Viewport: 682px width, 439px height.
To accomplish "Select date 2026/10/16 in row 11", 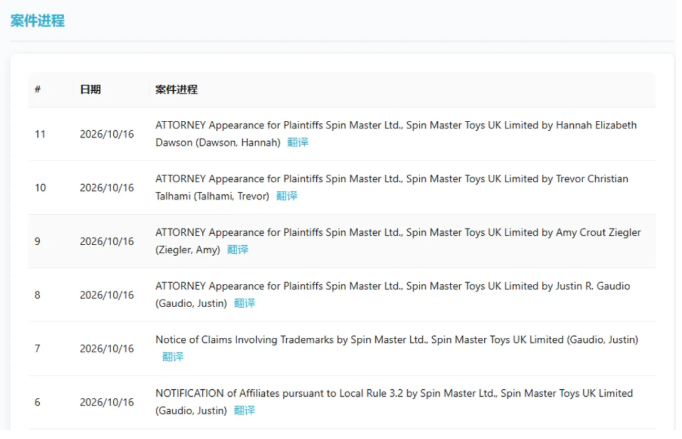I will pos(107,134).
